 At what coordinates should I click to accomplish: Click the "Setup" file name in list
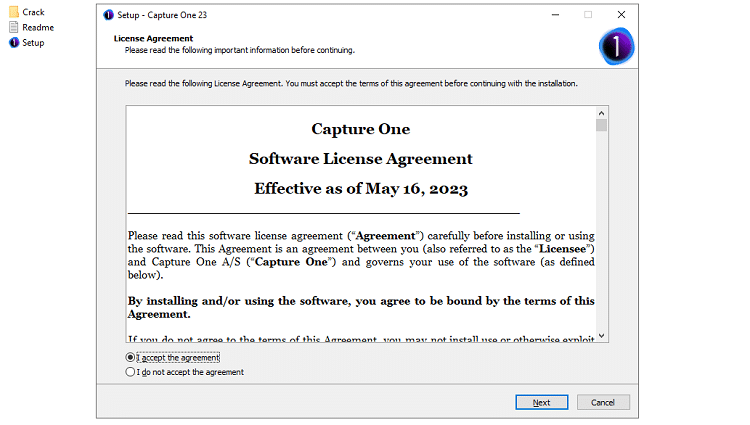pos(33,43)
